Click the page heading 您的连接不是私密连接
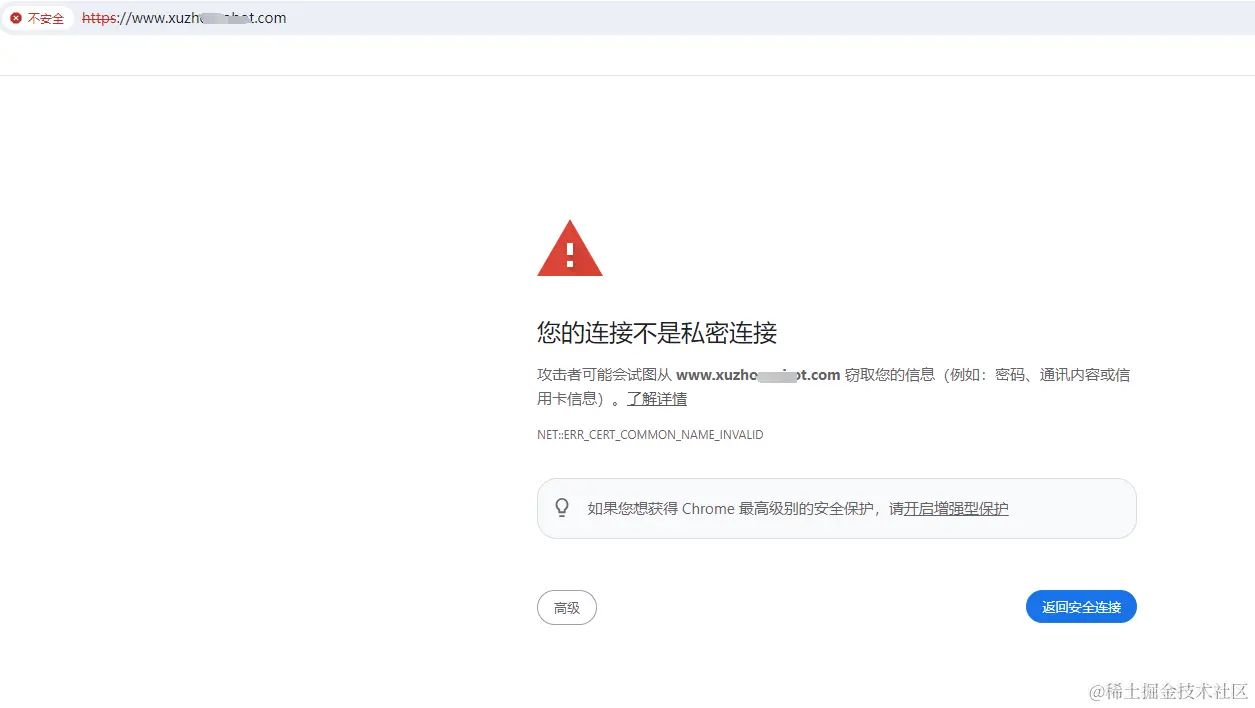Screen dimensions: 1255x708 click(x=658, y=333)
